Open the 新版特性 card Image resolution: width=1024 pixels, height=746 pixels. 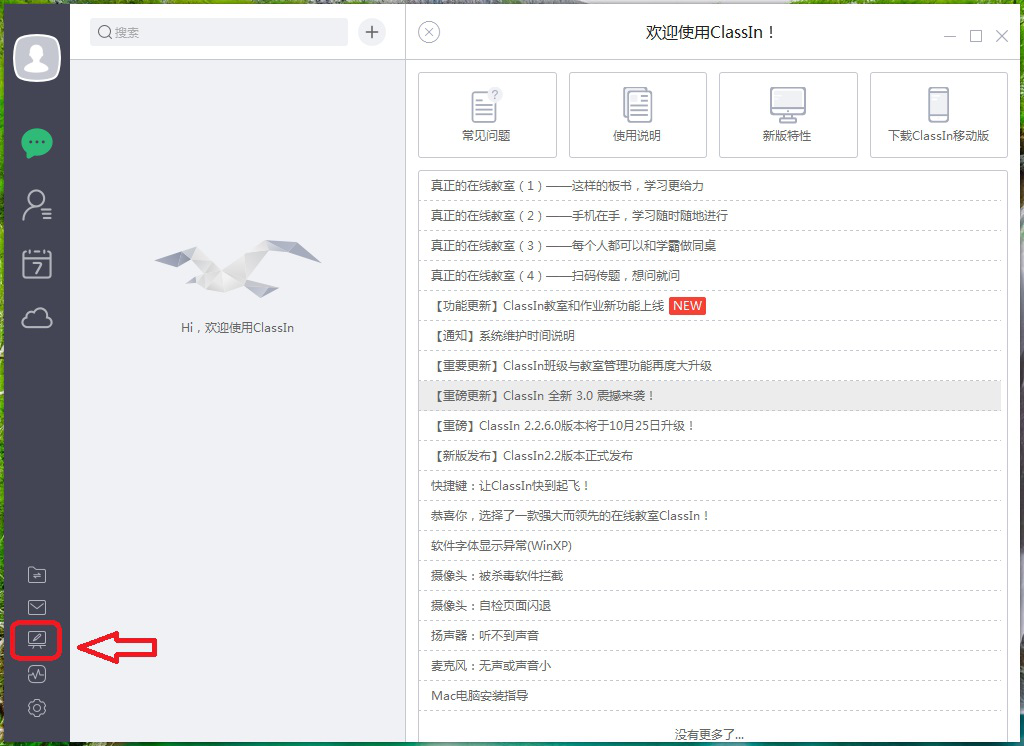coord(788,114)
